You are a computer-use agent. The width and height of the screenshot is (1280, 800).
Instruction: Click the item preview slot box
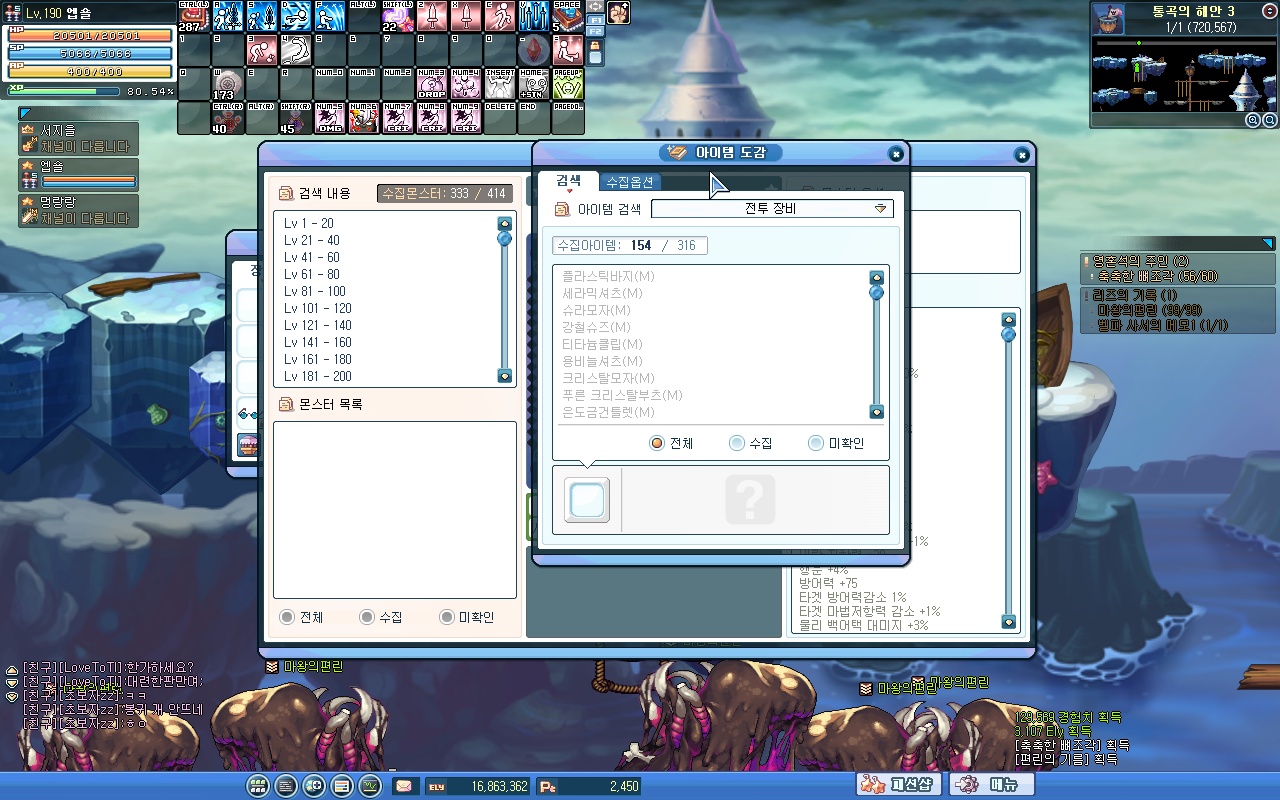587,499
